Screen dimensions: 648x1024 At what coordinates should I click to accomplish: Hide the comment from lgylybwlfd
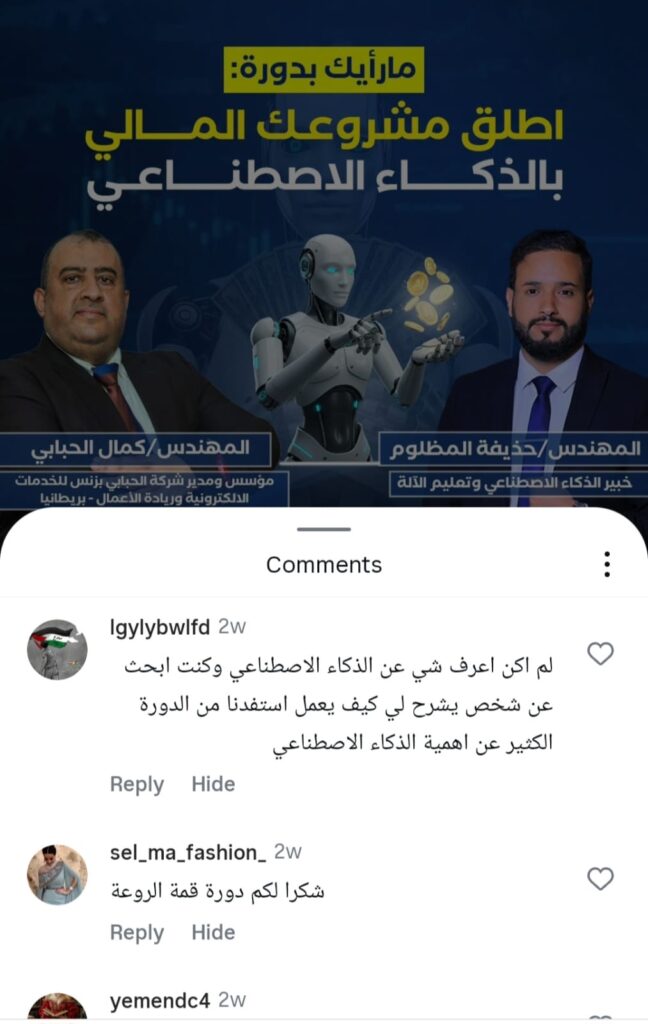tap(213, 784)
